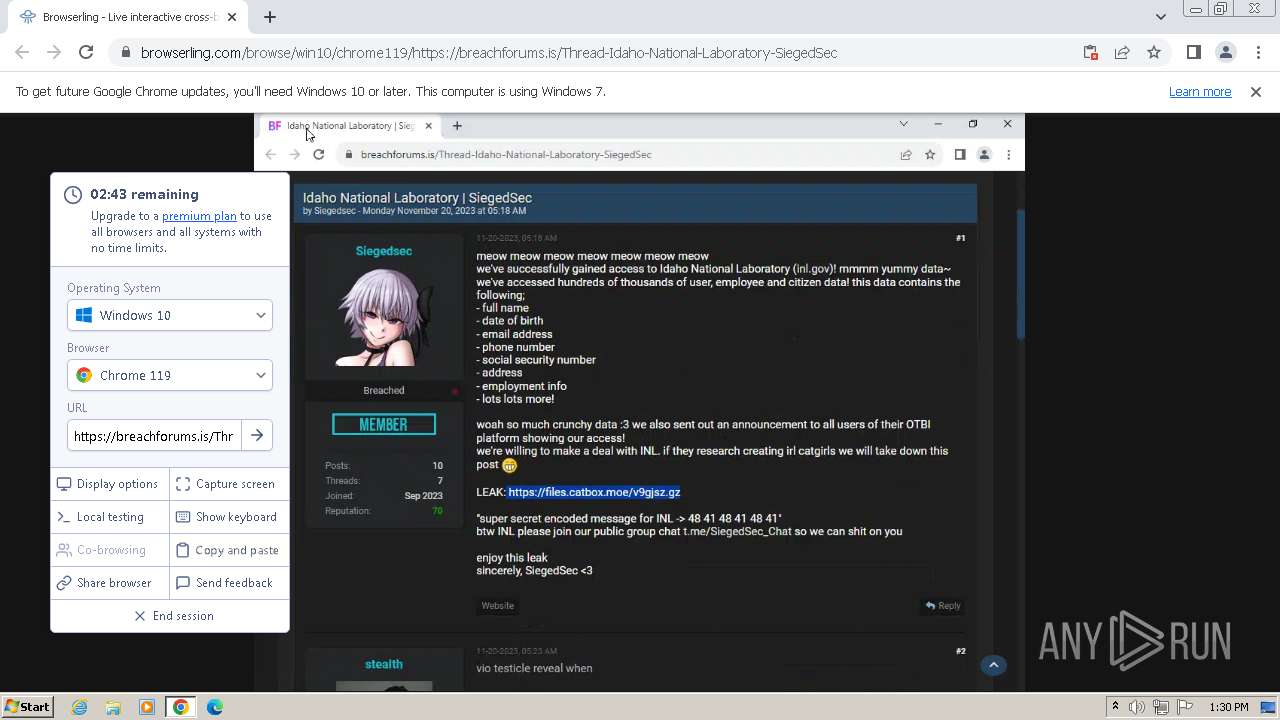This screenshot has height=720, width=1280.
Task: Open post #1 permalink
Action: click(x=960, y=238)
